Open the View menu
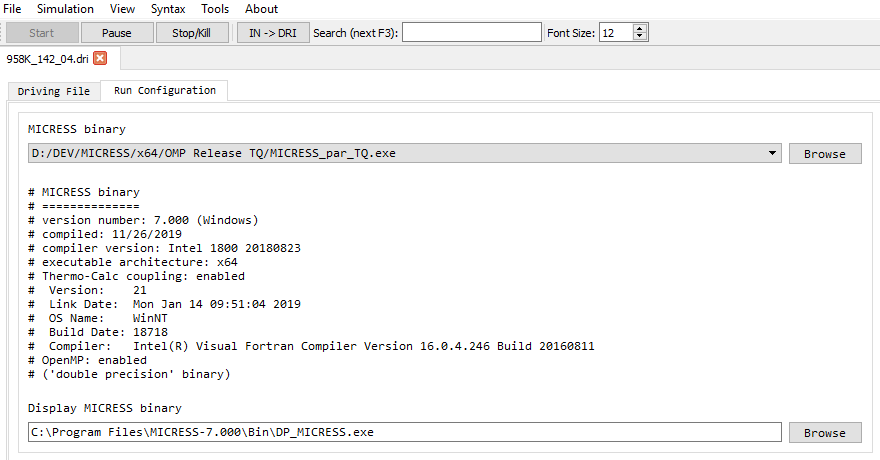 click(123, 9)
